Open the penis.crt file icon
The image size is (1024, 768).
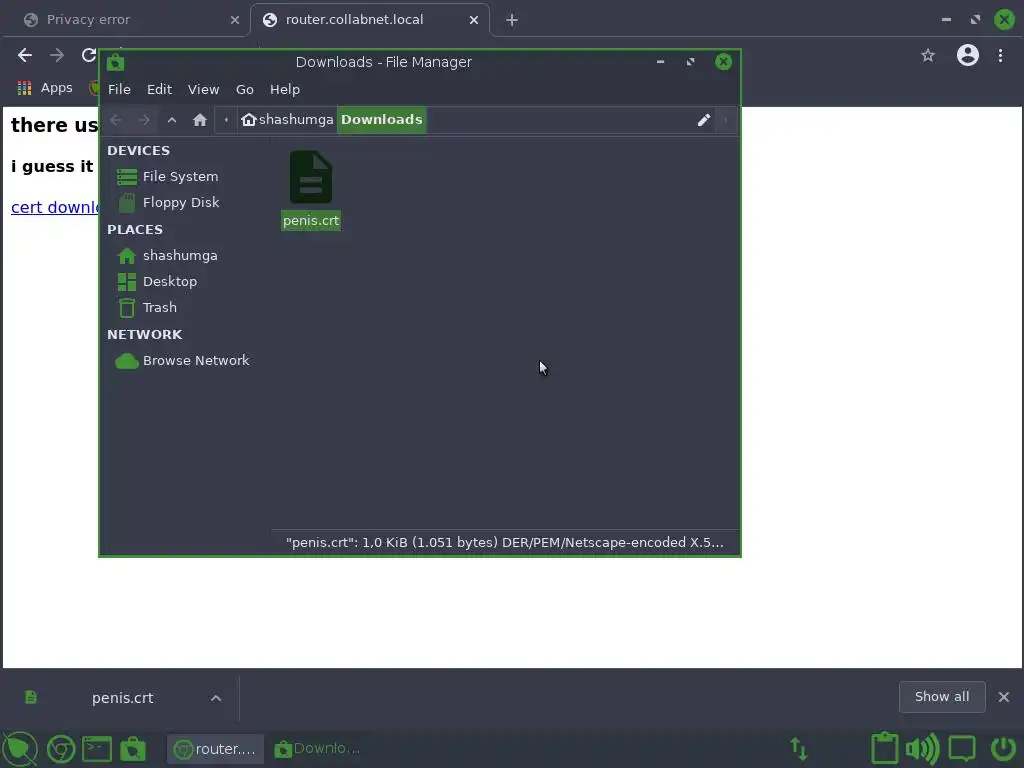click(x=311, y=177)
